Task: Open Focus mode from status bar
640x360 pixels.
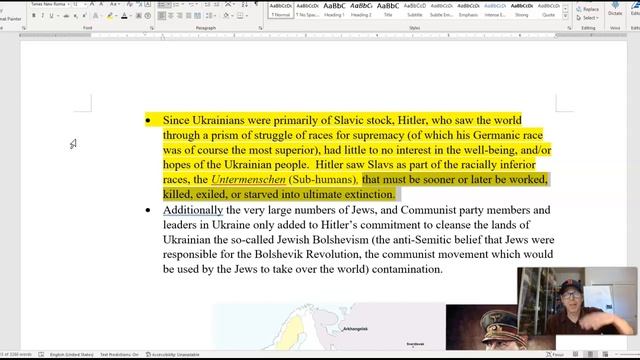Action: pos(555,354)
